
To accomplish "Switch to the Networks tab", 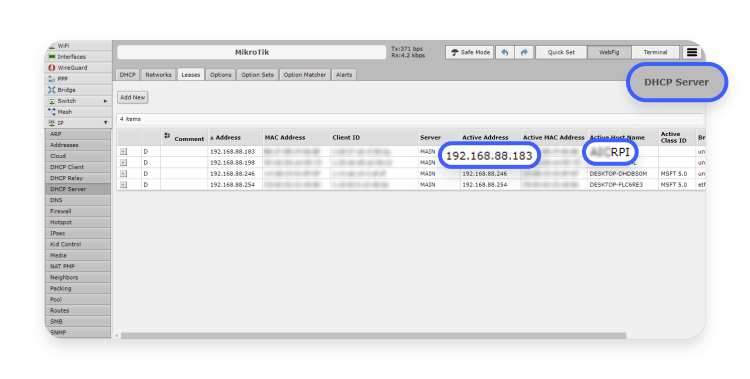I will [158, 75].
